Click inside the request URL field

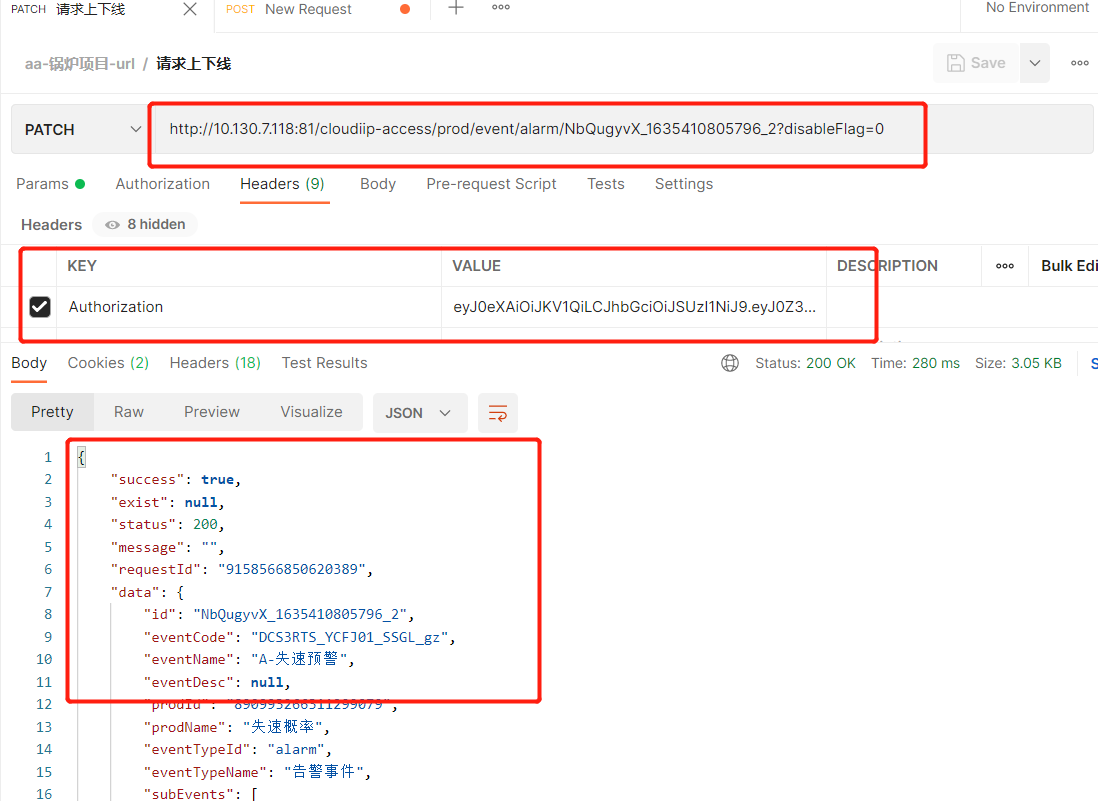coord(538,128)
